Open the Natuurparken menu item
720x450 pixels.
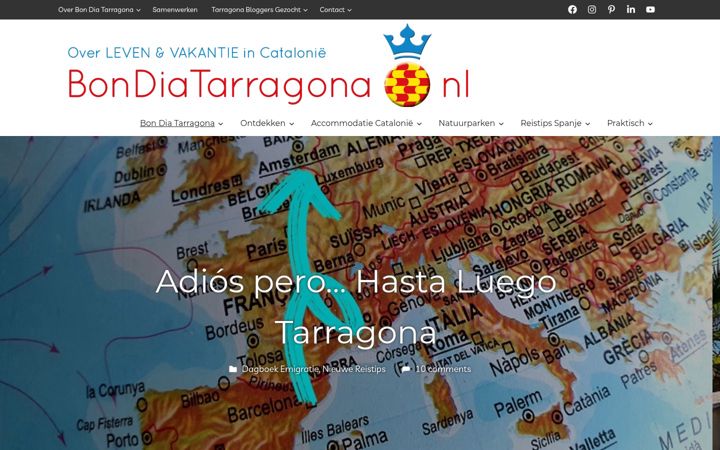click(x=467, y=123)
